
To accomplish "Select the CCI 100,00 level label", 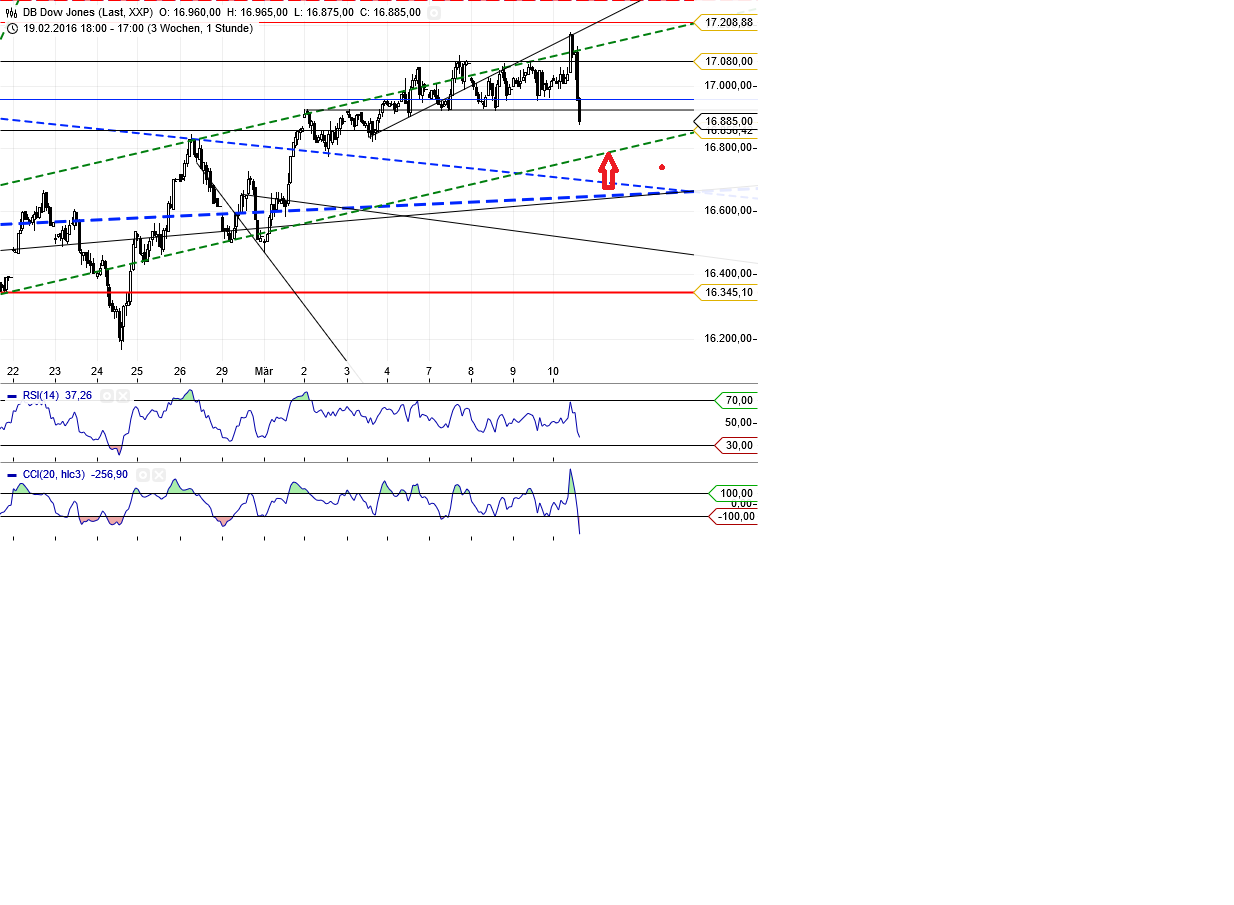I will coord(734,493).
